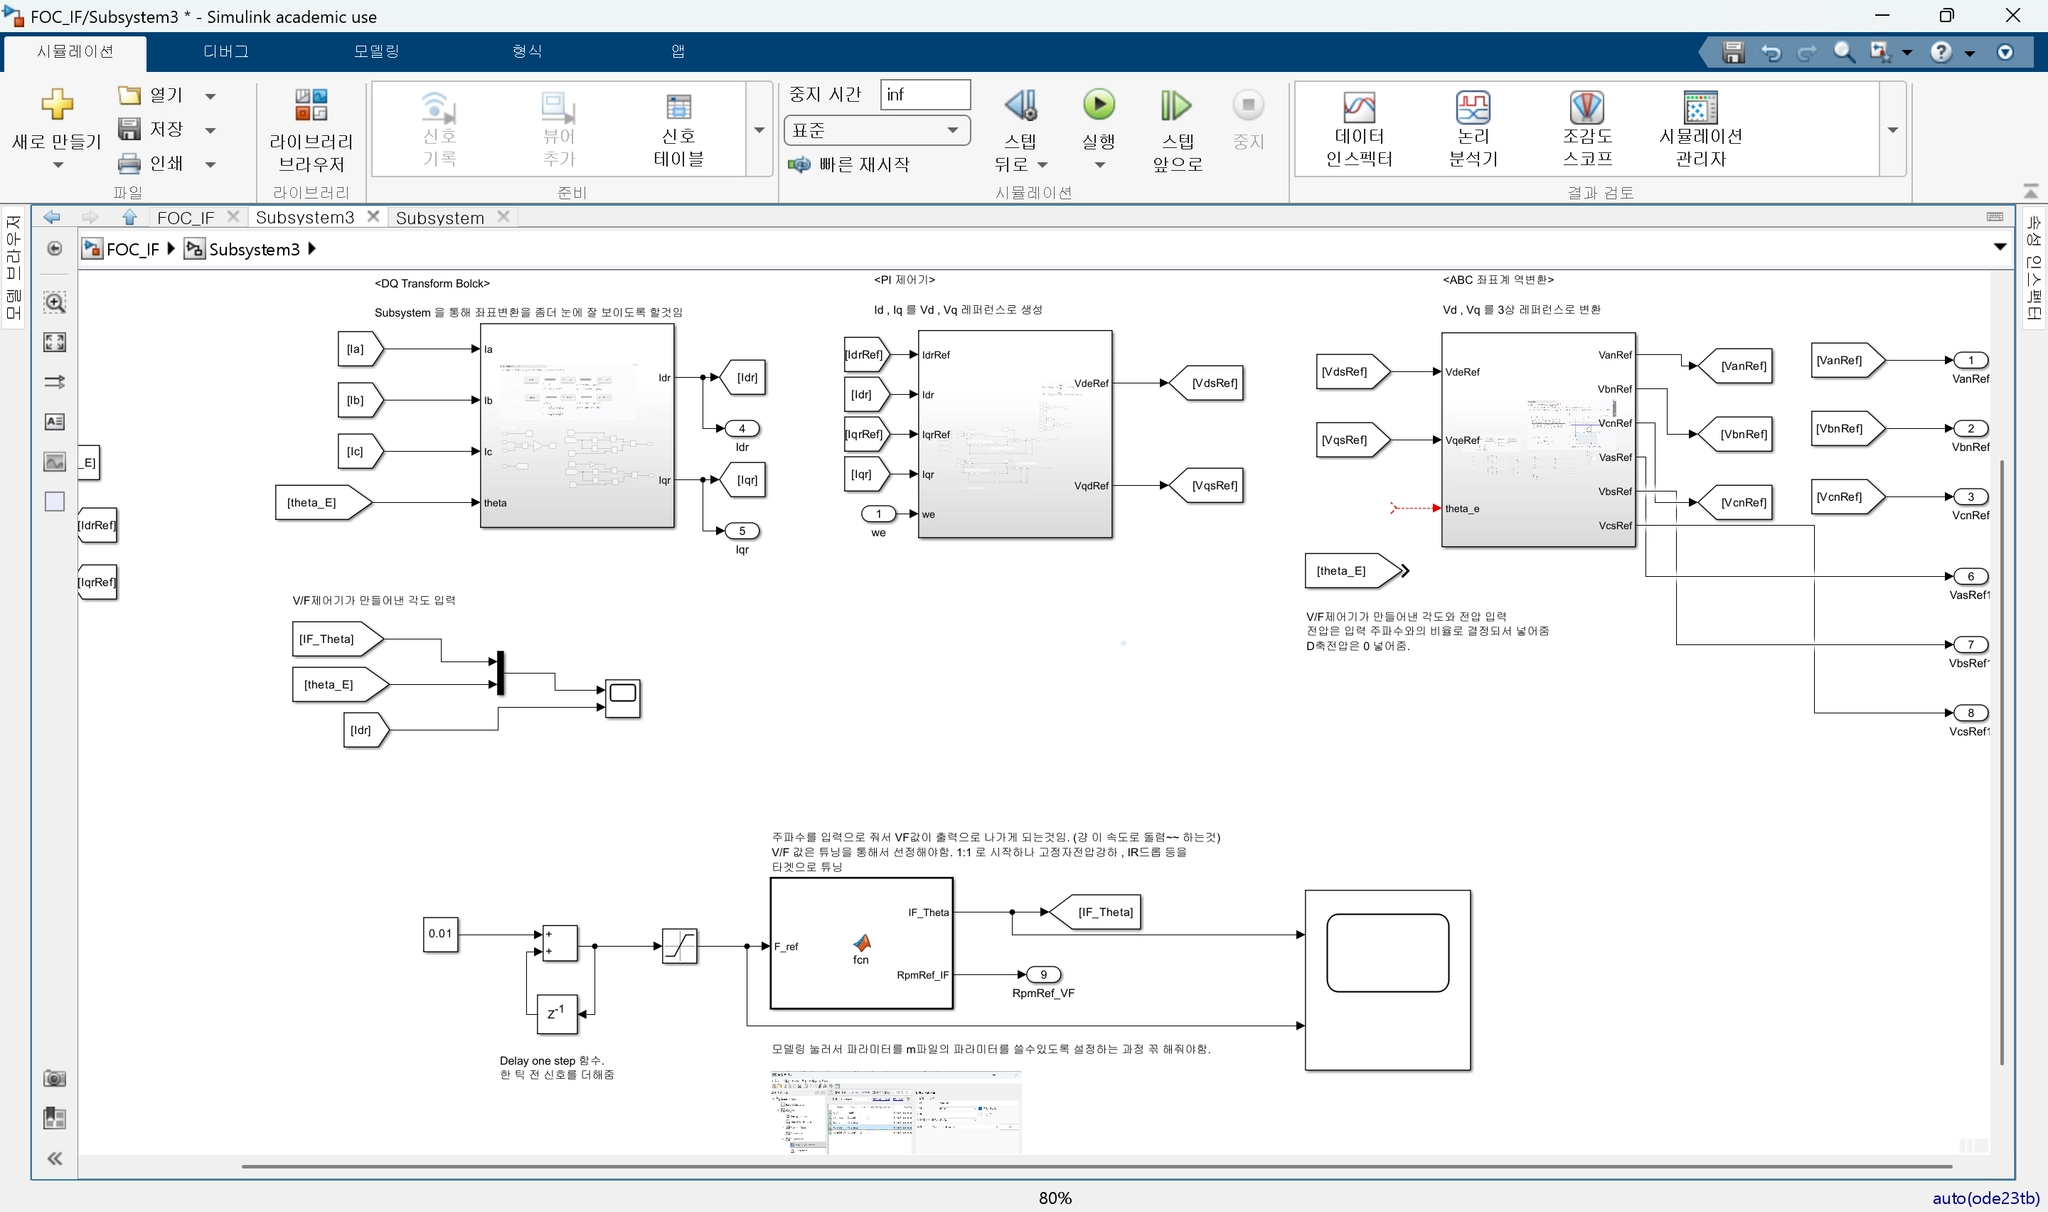Viewport: 2048px width, 1212px height.
Task: Open the Library Browser
Action: pyautogui.click(x=311, y=105)
